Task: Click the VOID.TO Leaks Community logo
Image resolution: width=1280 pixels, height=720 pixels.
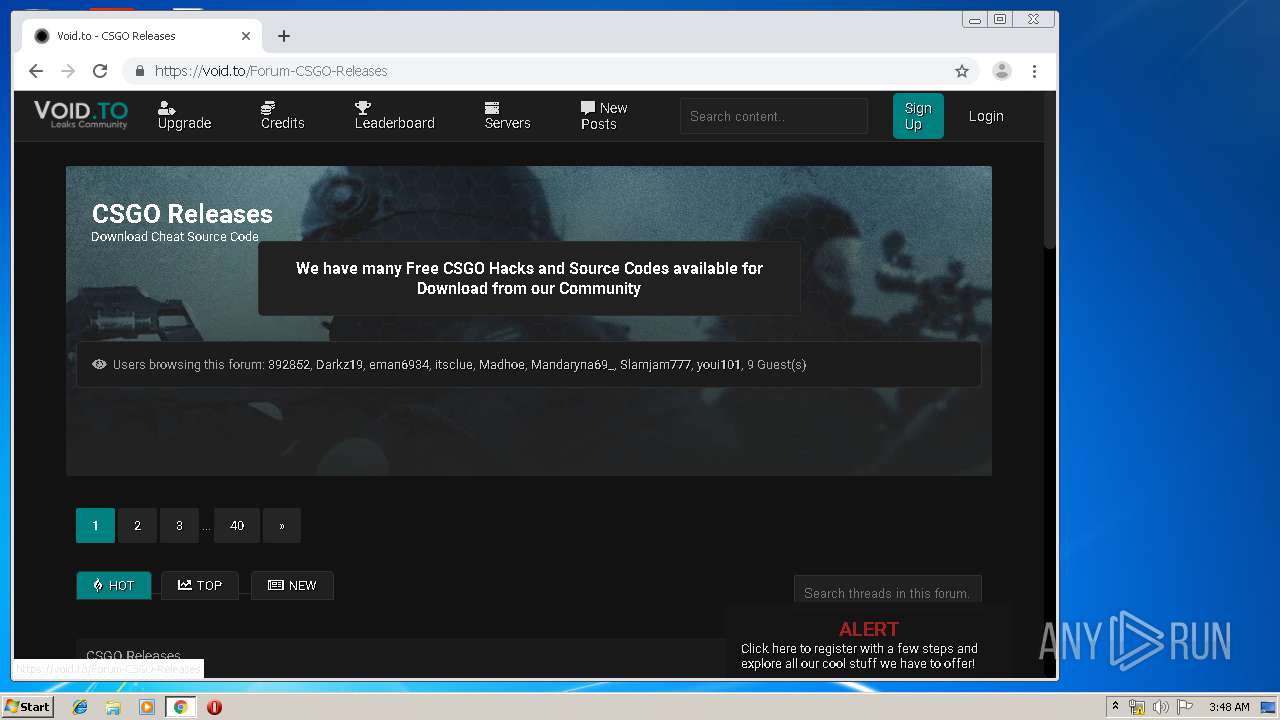Action: (x=81, y=115)
